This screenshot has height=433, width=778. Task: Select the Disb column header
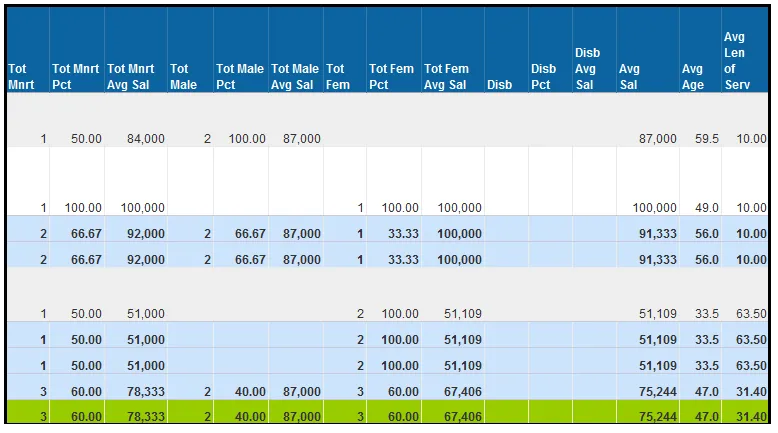click(507, 49)
